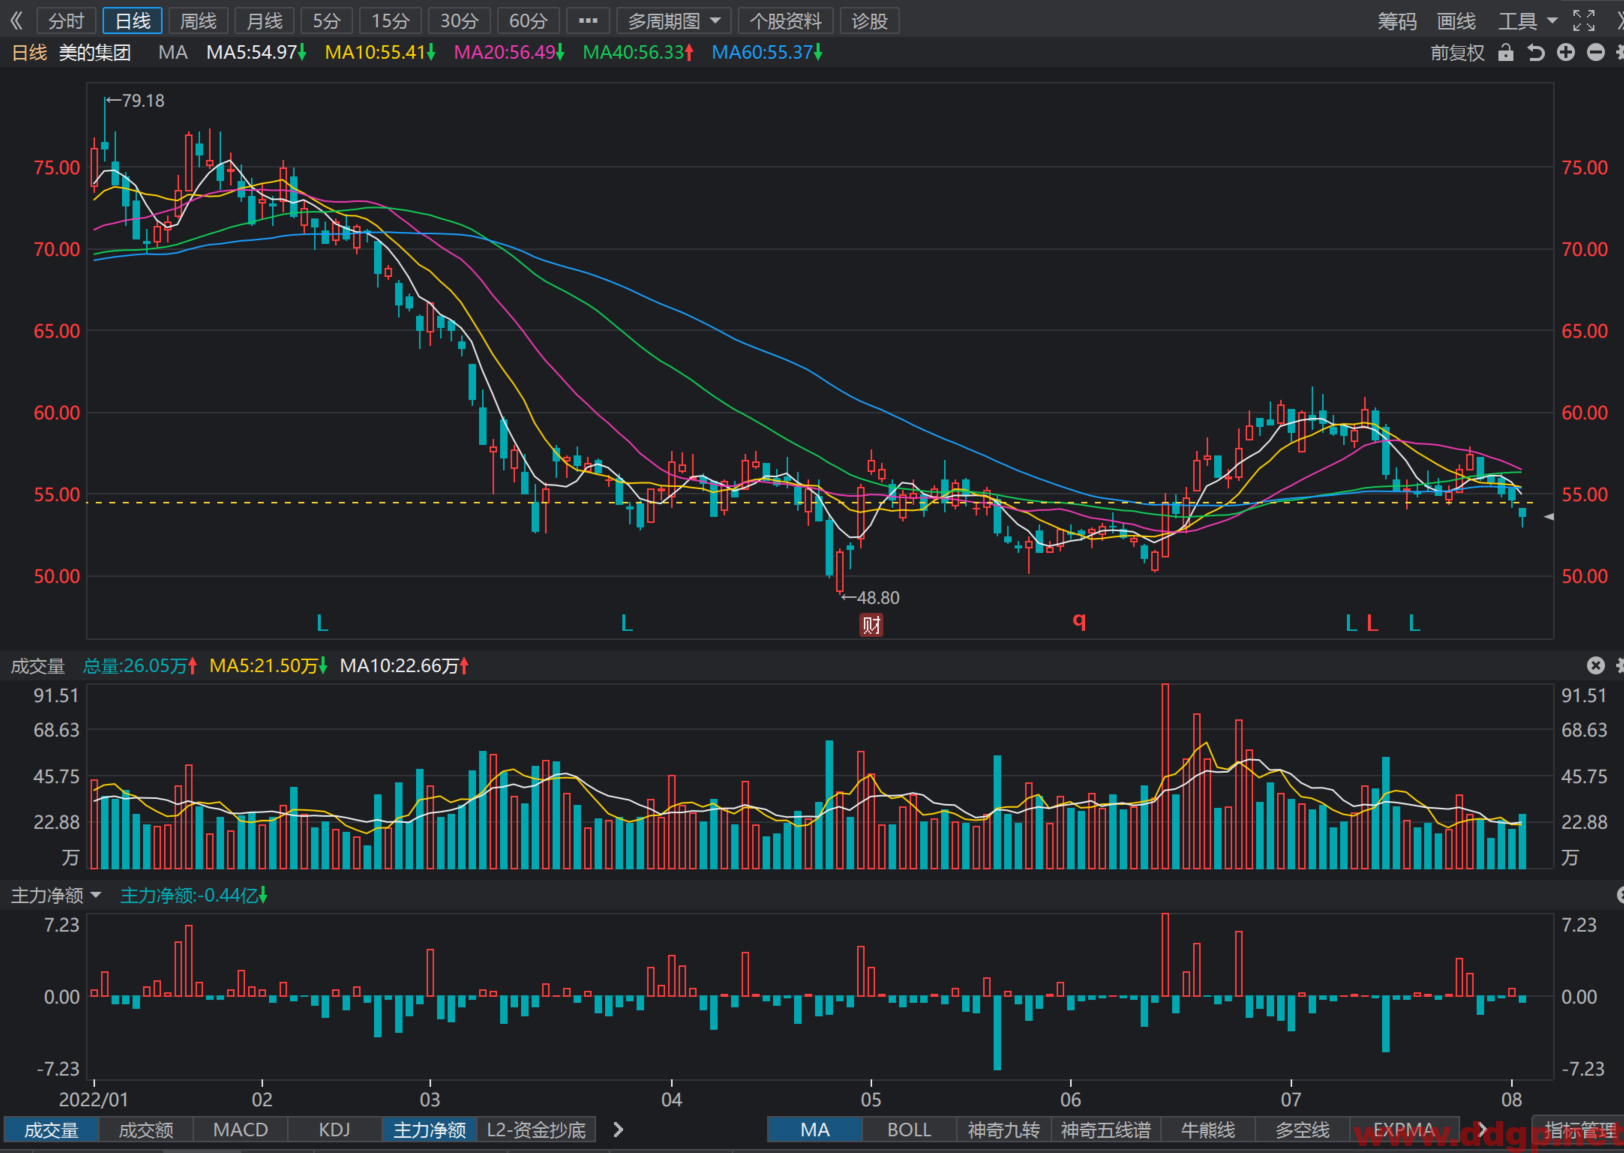Click the 财 earnings marker on the chart
Viewport: 1624px width, 1153px height.
click(x=872, y=626)
